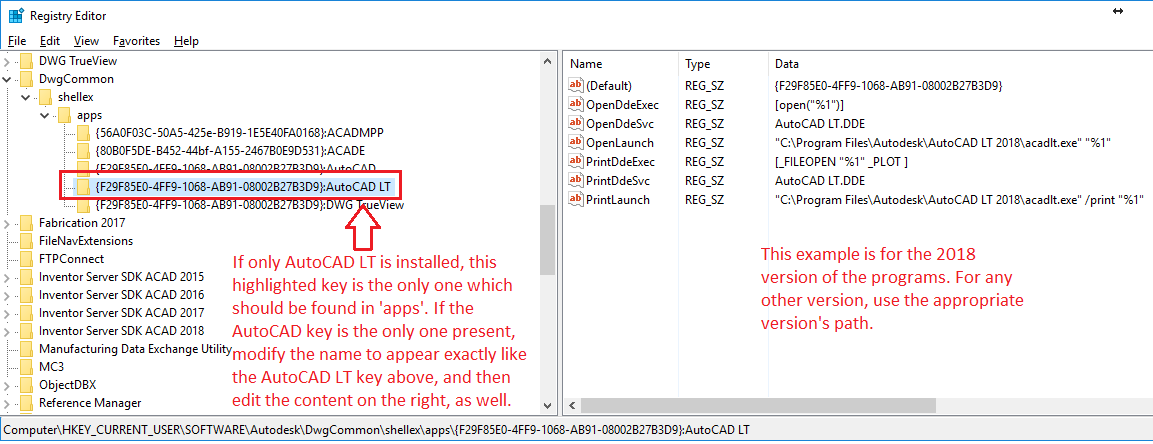Expand the Reference Manager tree node
Viewport: 1153px width, 444px height.
(7, 403)
